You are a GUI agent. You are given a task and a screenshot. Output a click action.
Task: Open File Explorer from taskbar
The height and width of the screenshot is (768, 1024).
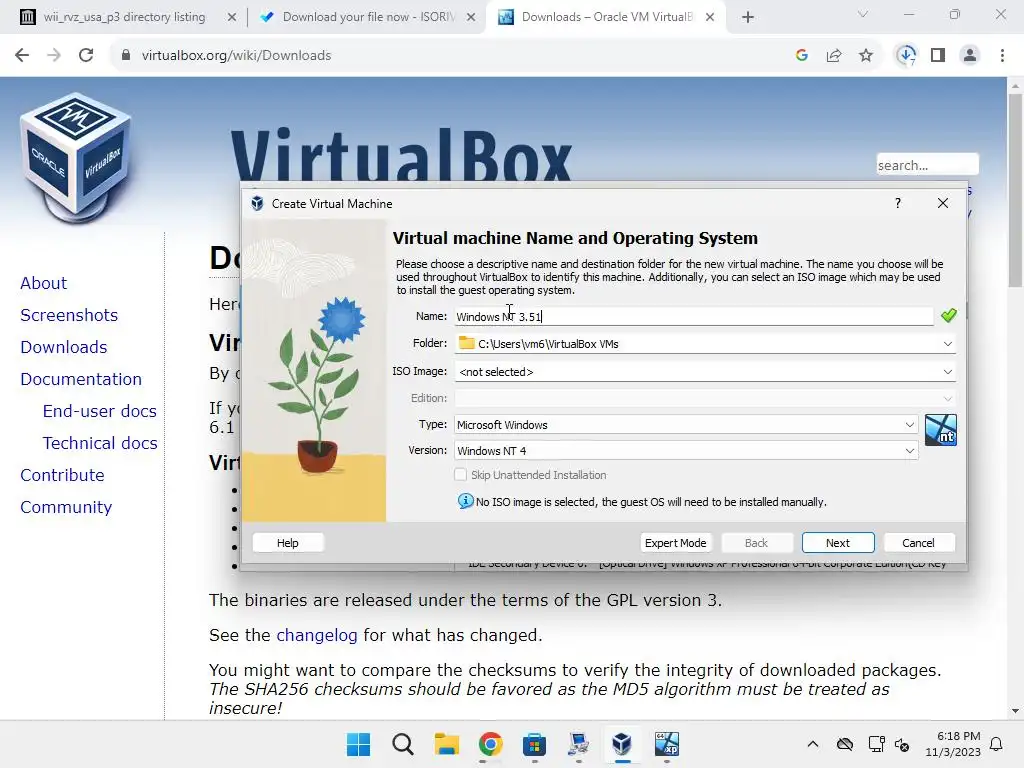[x=447, y=744]
